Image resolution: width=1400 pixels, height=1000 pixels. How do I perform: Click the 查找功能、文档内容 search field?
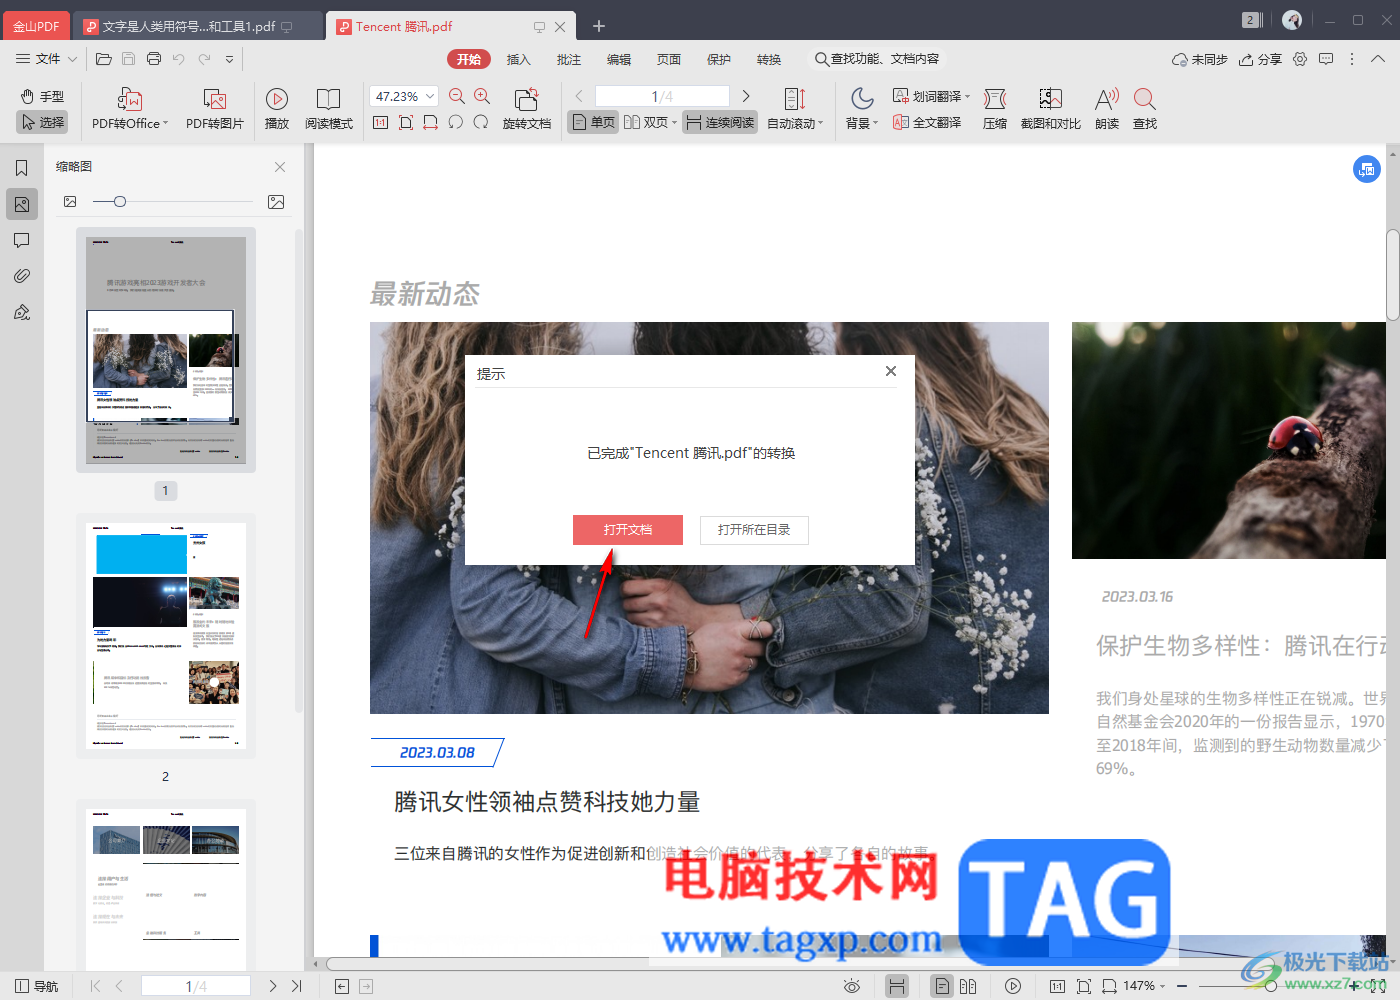click(878, 59)
